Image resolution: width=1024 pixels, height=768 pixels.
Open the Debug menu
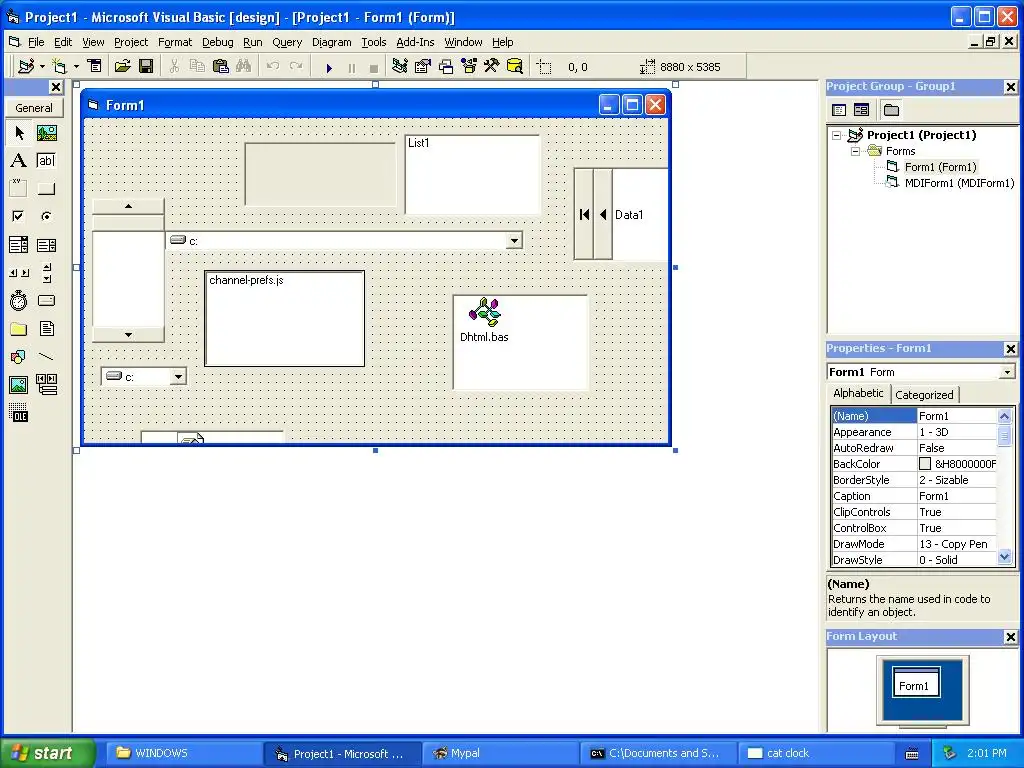tap(217, 42)
